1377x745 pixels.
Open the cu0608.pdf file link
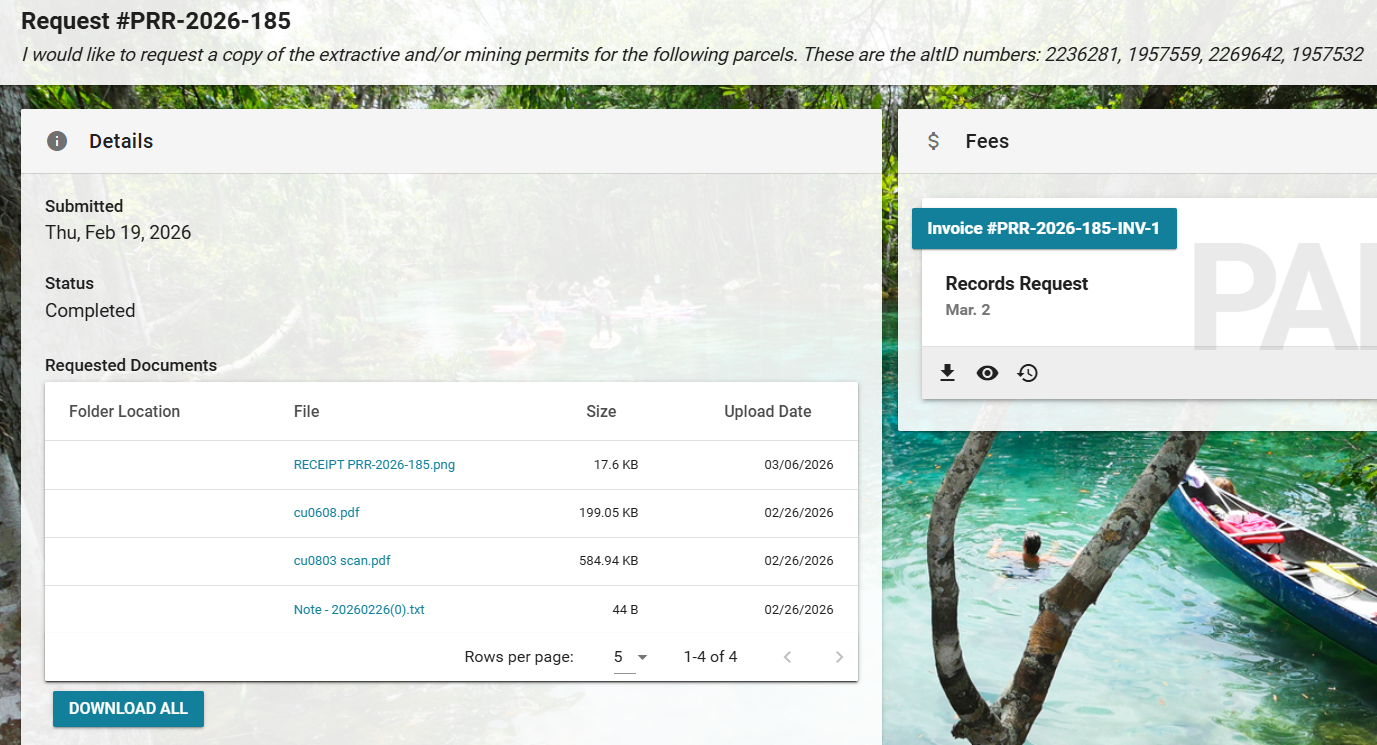click(326, 513)
